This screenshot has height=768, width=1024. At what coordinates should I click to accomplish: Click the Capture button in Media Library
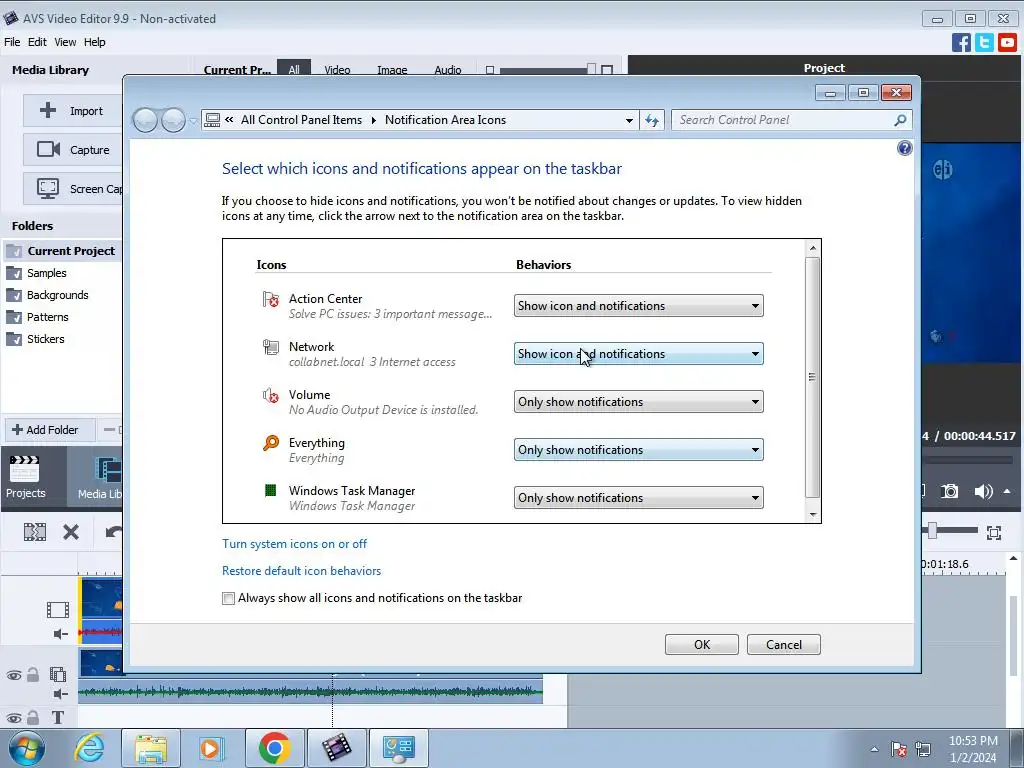click(72, 150)
